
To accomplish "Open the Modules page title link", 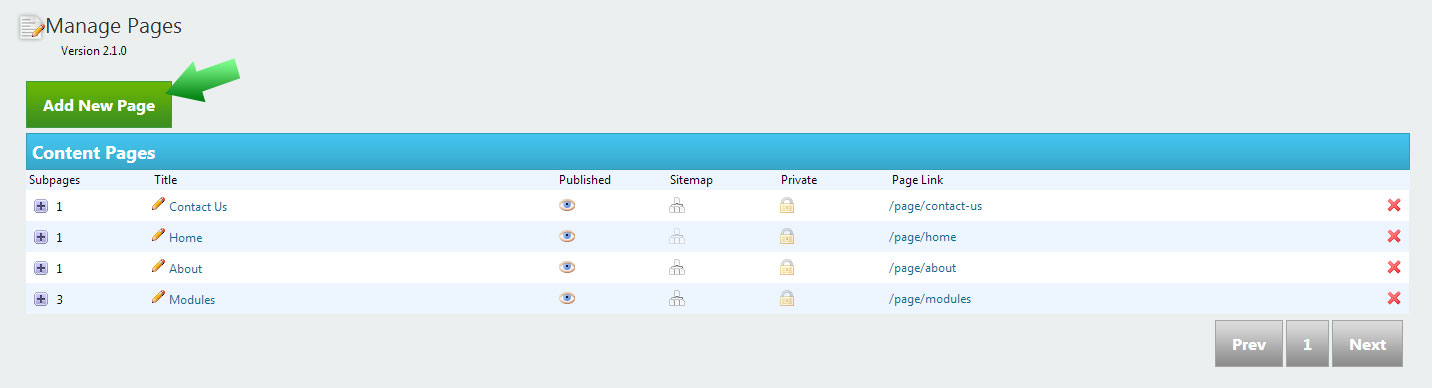I will (192, 300).
